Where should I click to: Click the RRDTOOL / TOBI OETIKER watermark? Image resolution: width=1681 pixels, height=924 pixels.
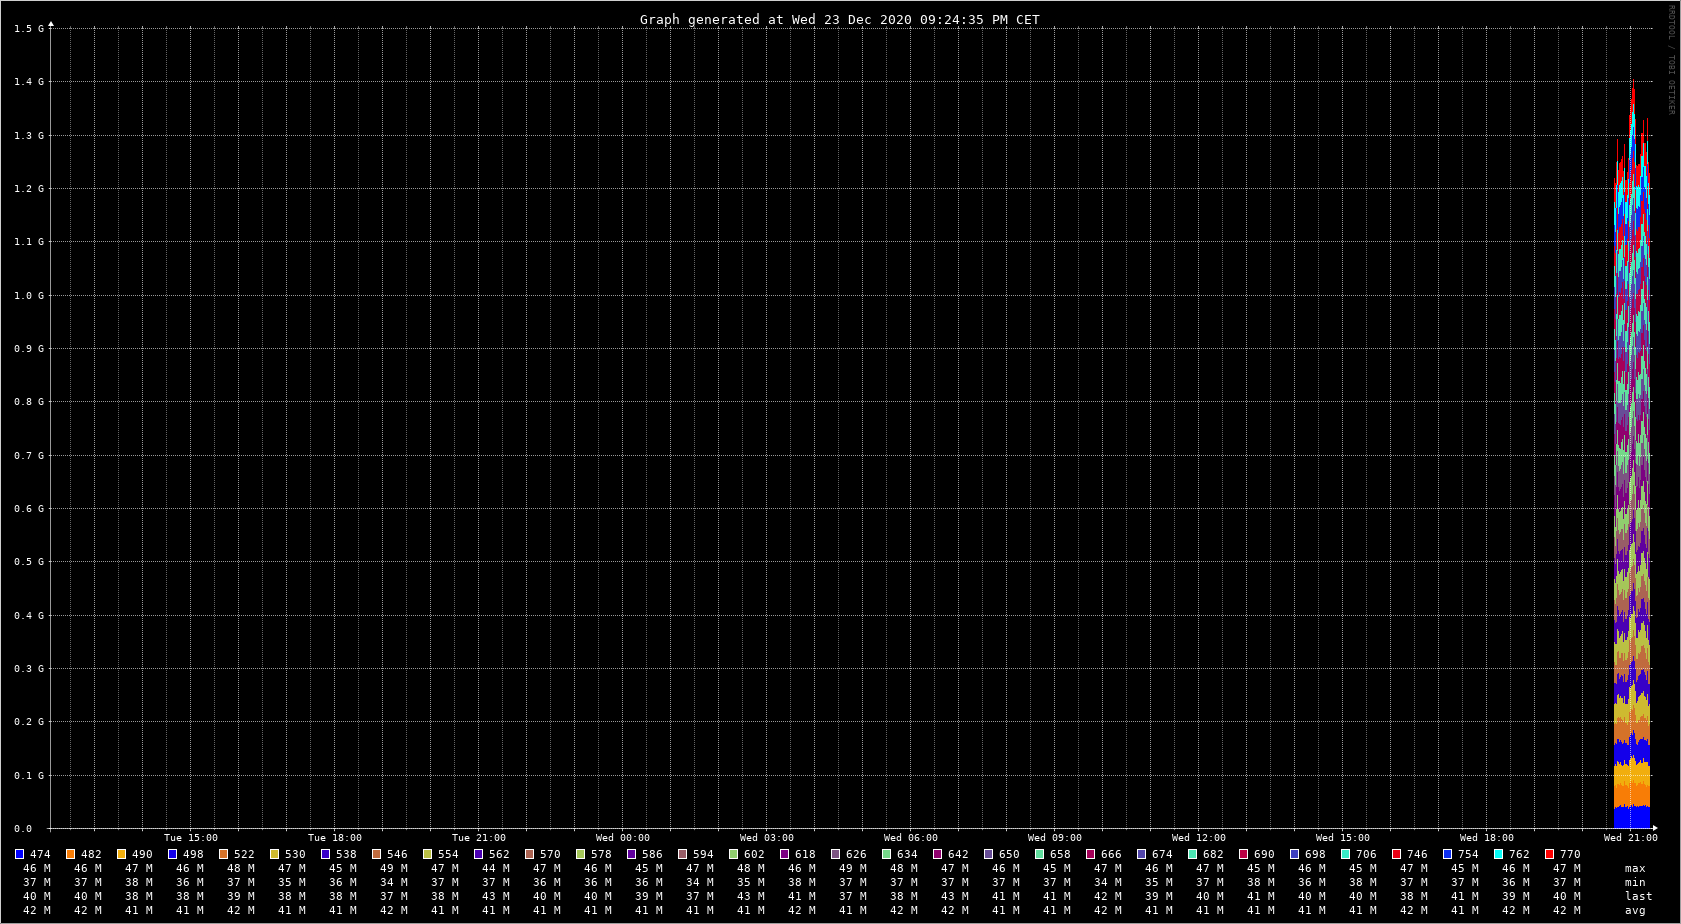(1670, 60)
